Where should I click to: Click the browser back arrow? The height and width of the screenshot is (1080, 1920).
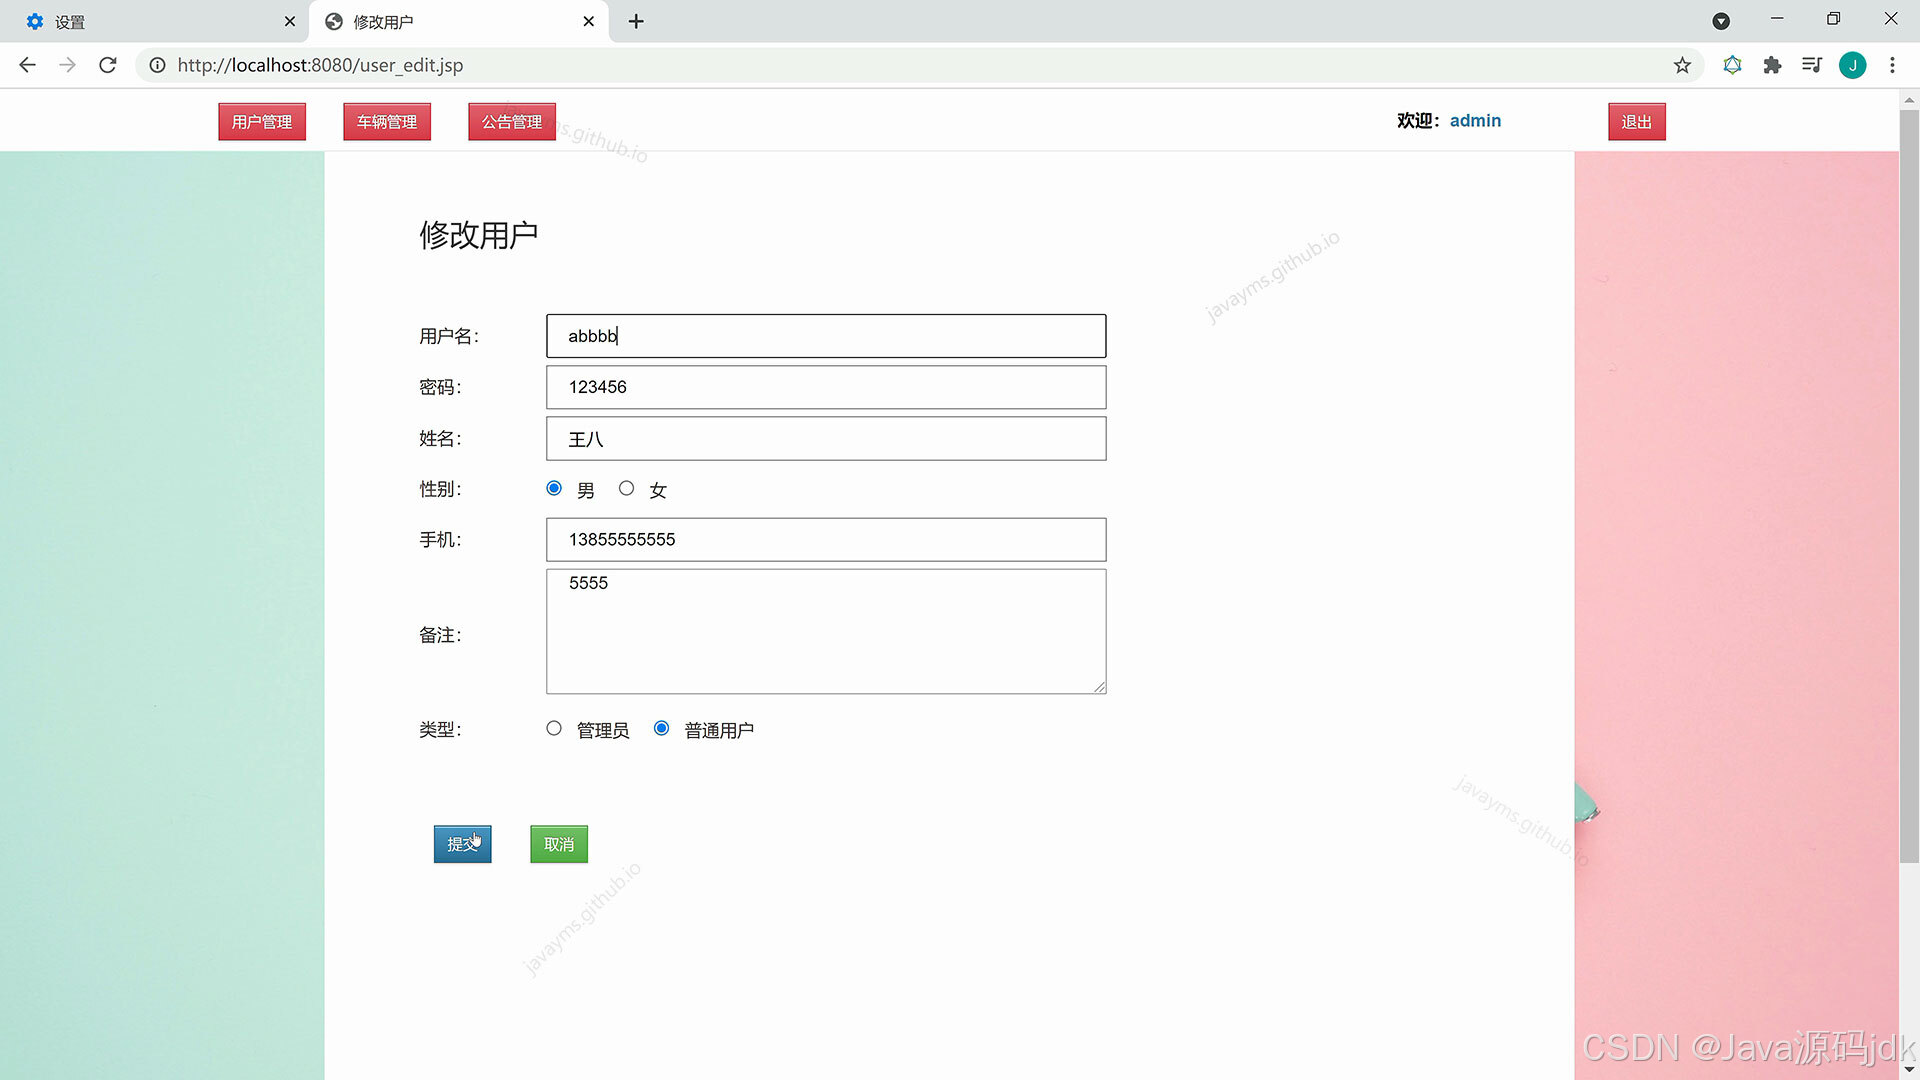pyautogui.click(x=27, y=65)
